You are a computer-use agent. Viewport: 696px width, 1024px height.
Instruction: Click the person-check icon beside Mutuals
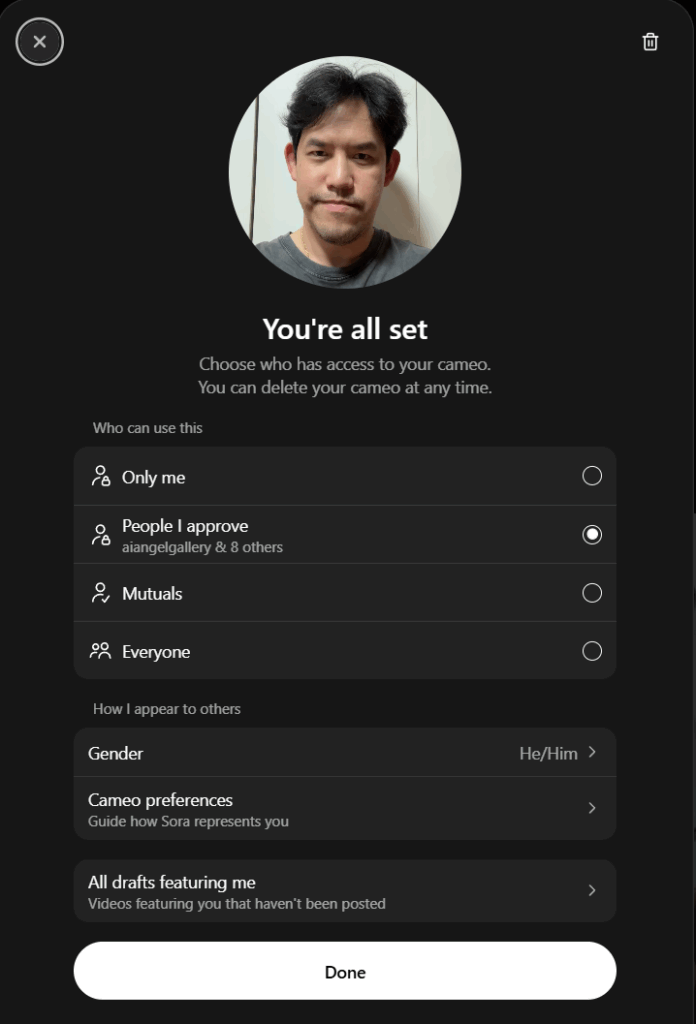pyautogui.click(x=100, y=593)
